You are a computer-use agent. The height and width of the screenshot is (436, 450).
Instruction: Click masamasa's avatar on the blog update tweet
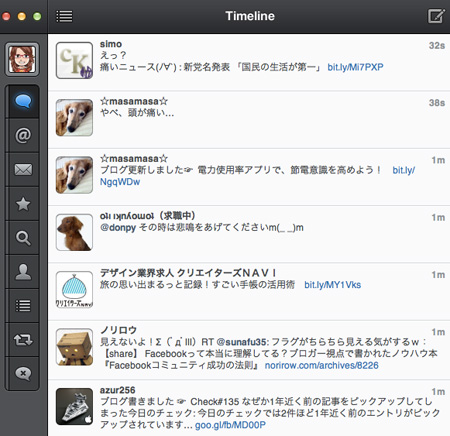74,175
